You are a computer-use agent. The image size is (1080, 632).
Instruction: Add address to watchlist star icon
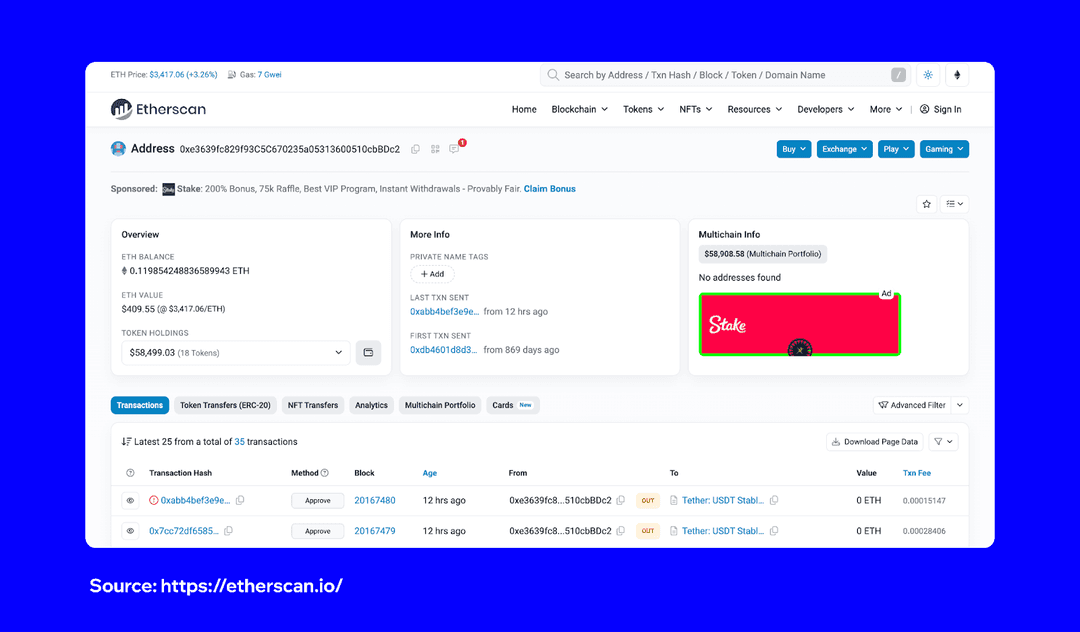click(x=927, y=204)
